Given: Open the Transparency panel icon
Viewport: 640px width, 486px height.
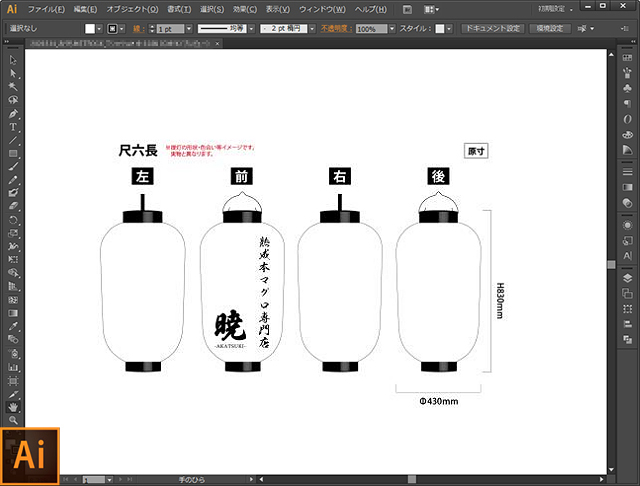Looking at the screenshot, I should click(627, 203).
